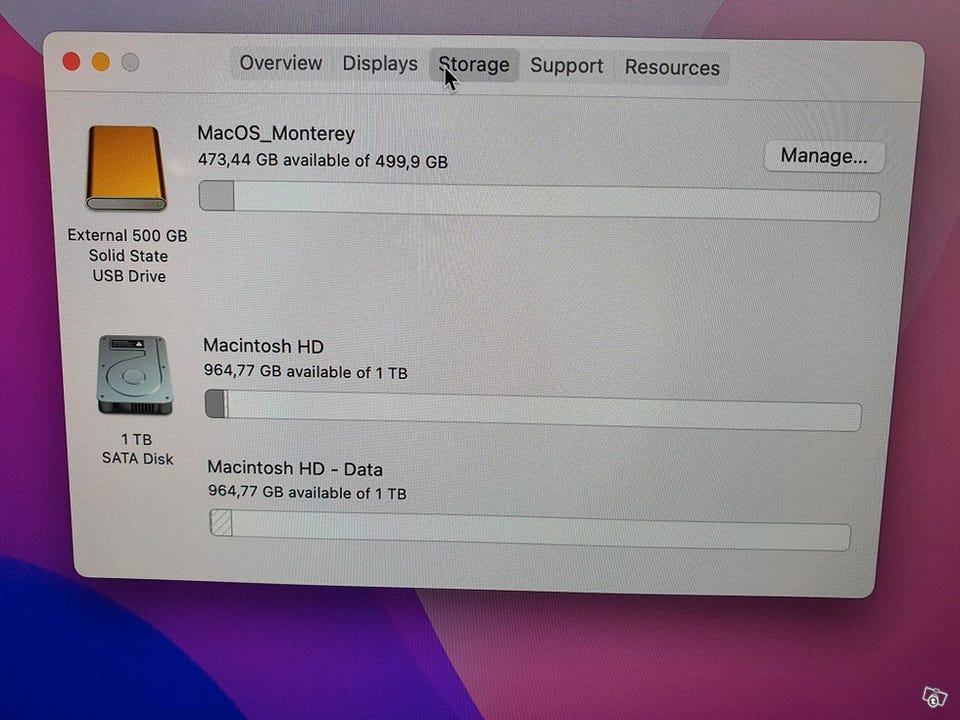Select the 'Macintosh HD' volume title

click(x=263, y=346)
